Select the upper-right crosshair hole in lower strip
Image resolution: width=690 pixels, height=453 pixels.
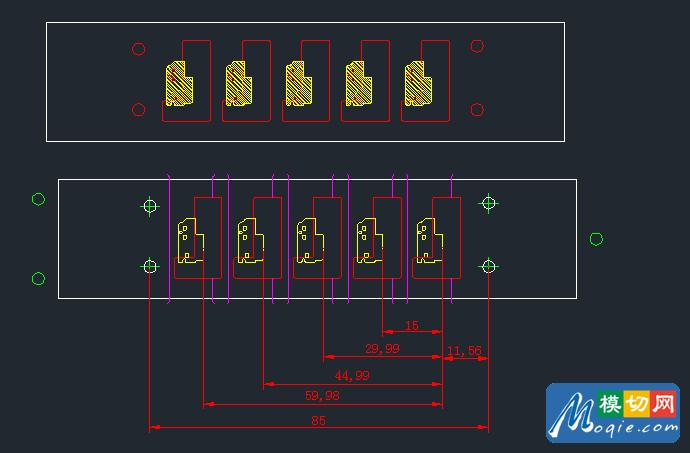pyautogui.click(x=488, y=203)
